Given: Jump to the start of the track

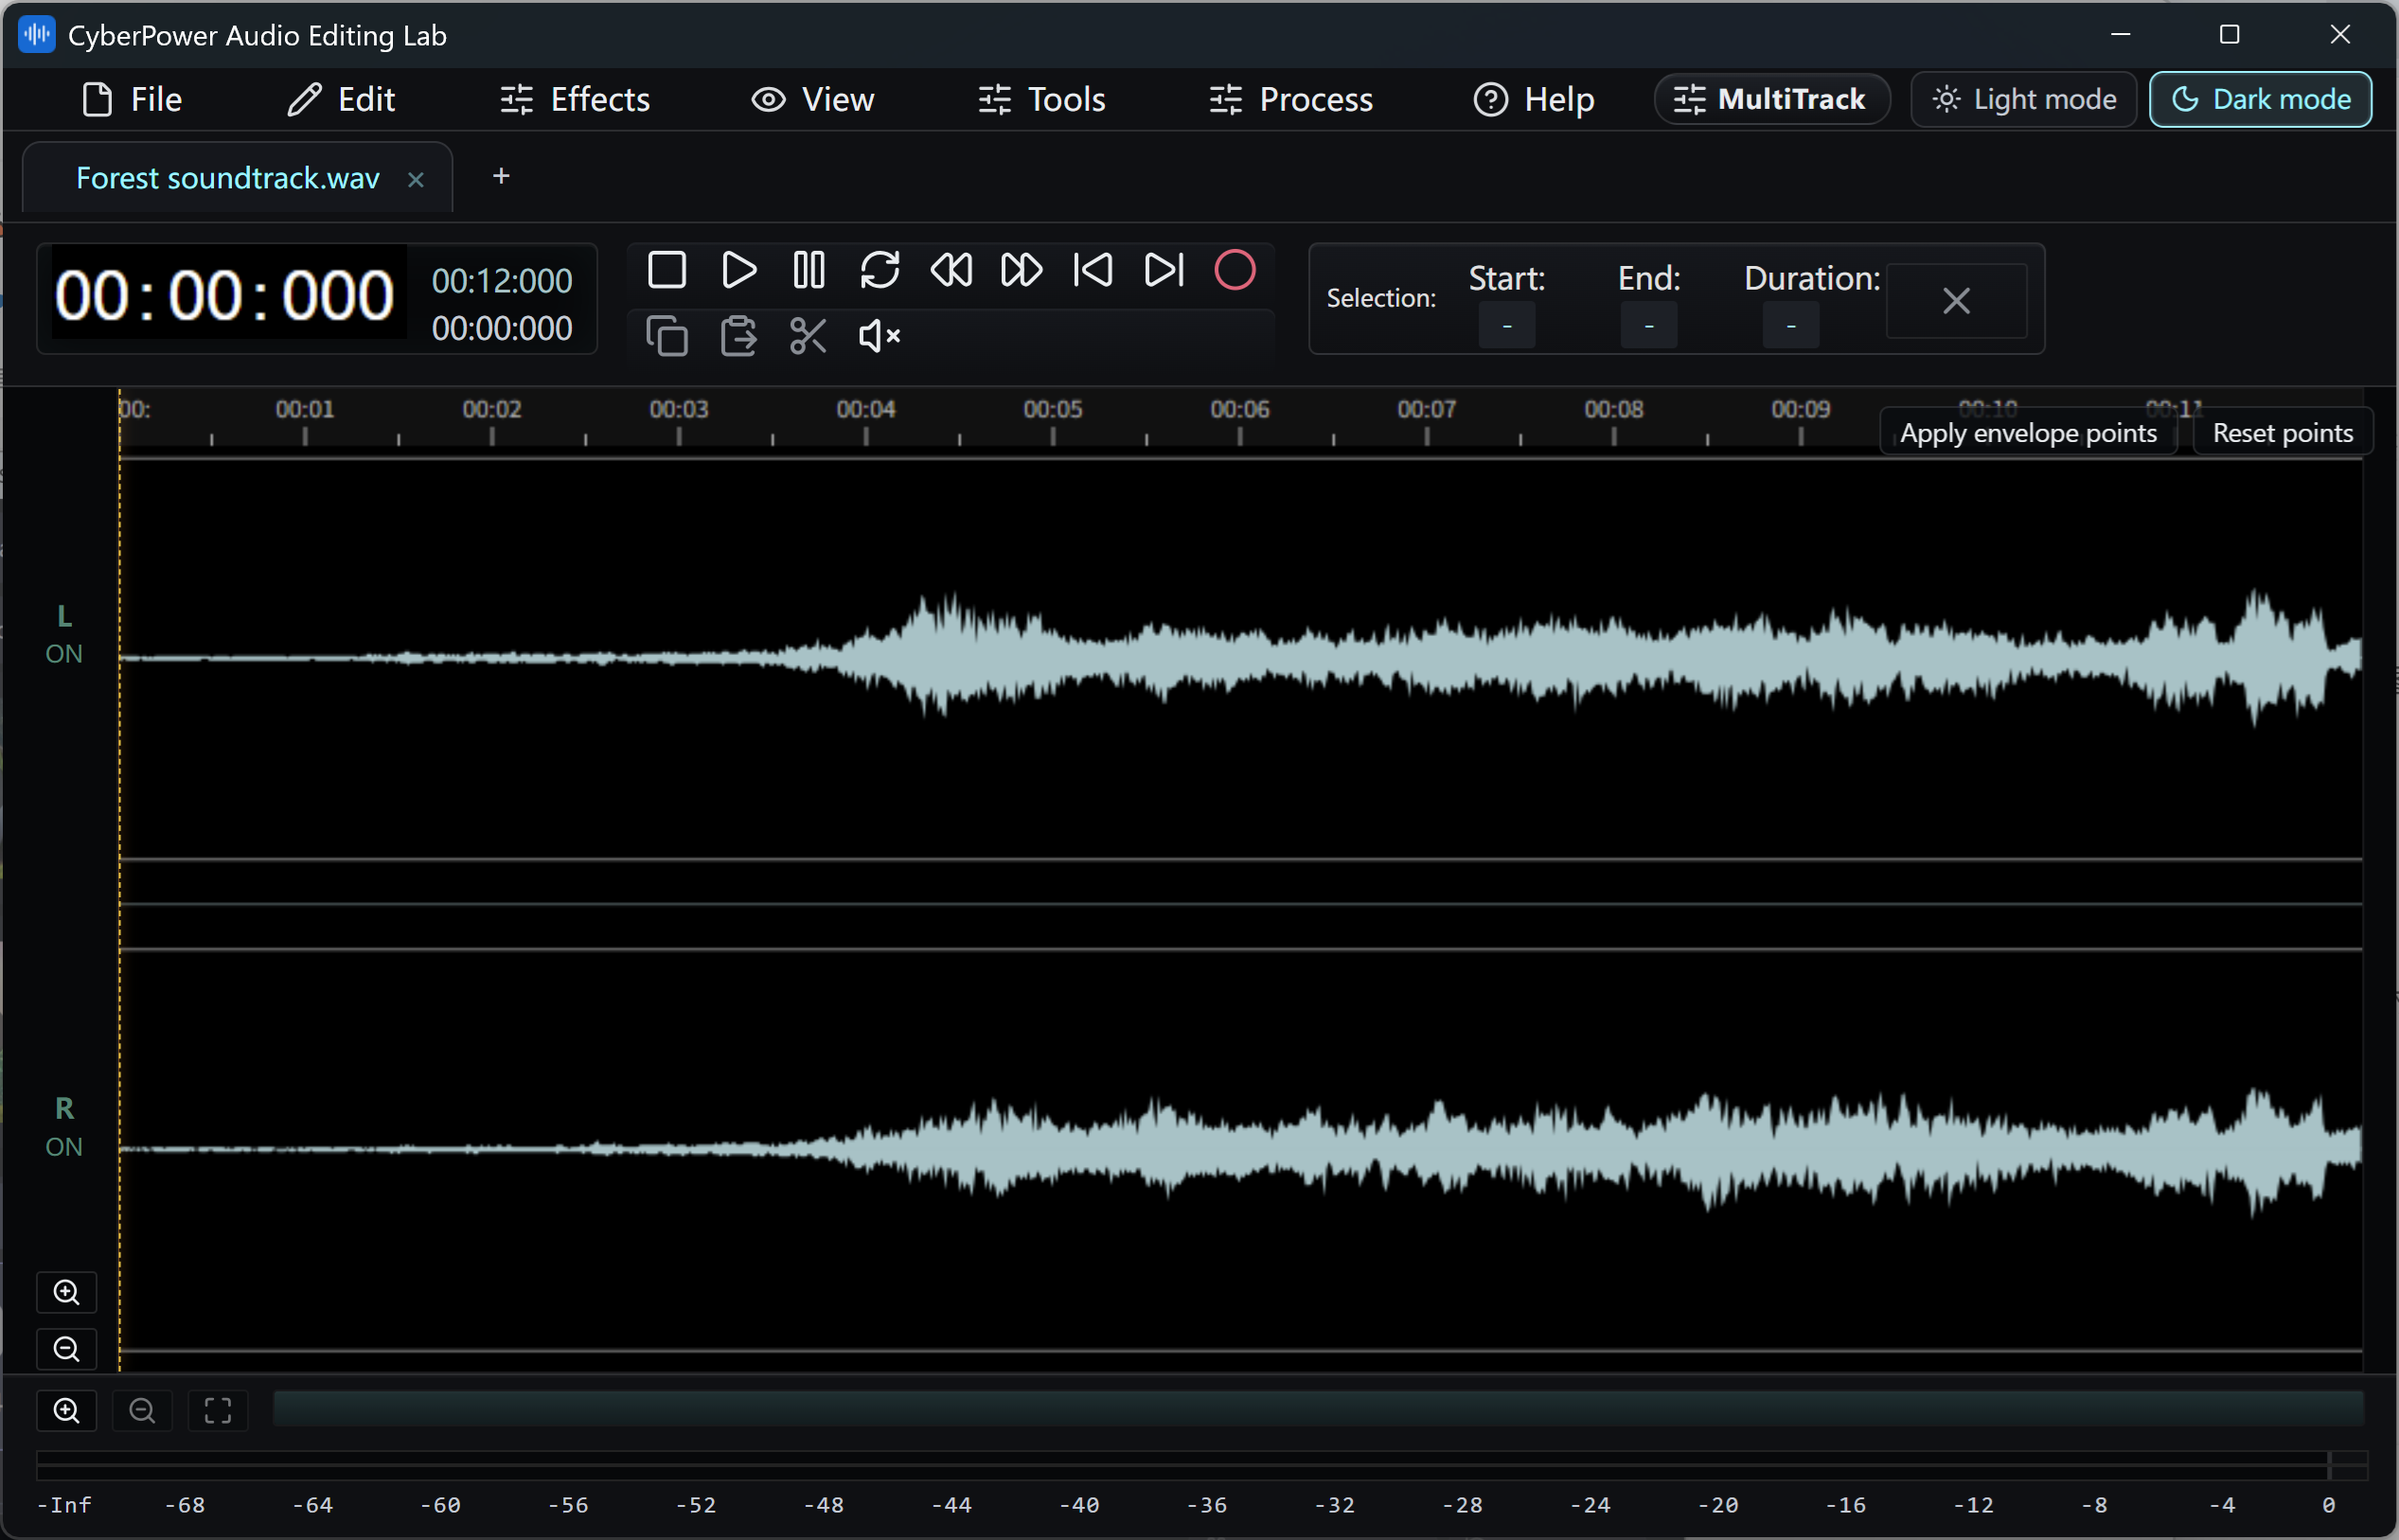Looking at the screenshot, I should [1093, 270].
